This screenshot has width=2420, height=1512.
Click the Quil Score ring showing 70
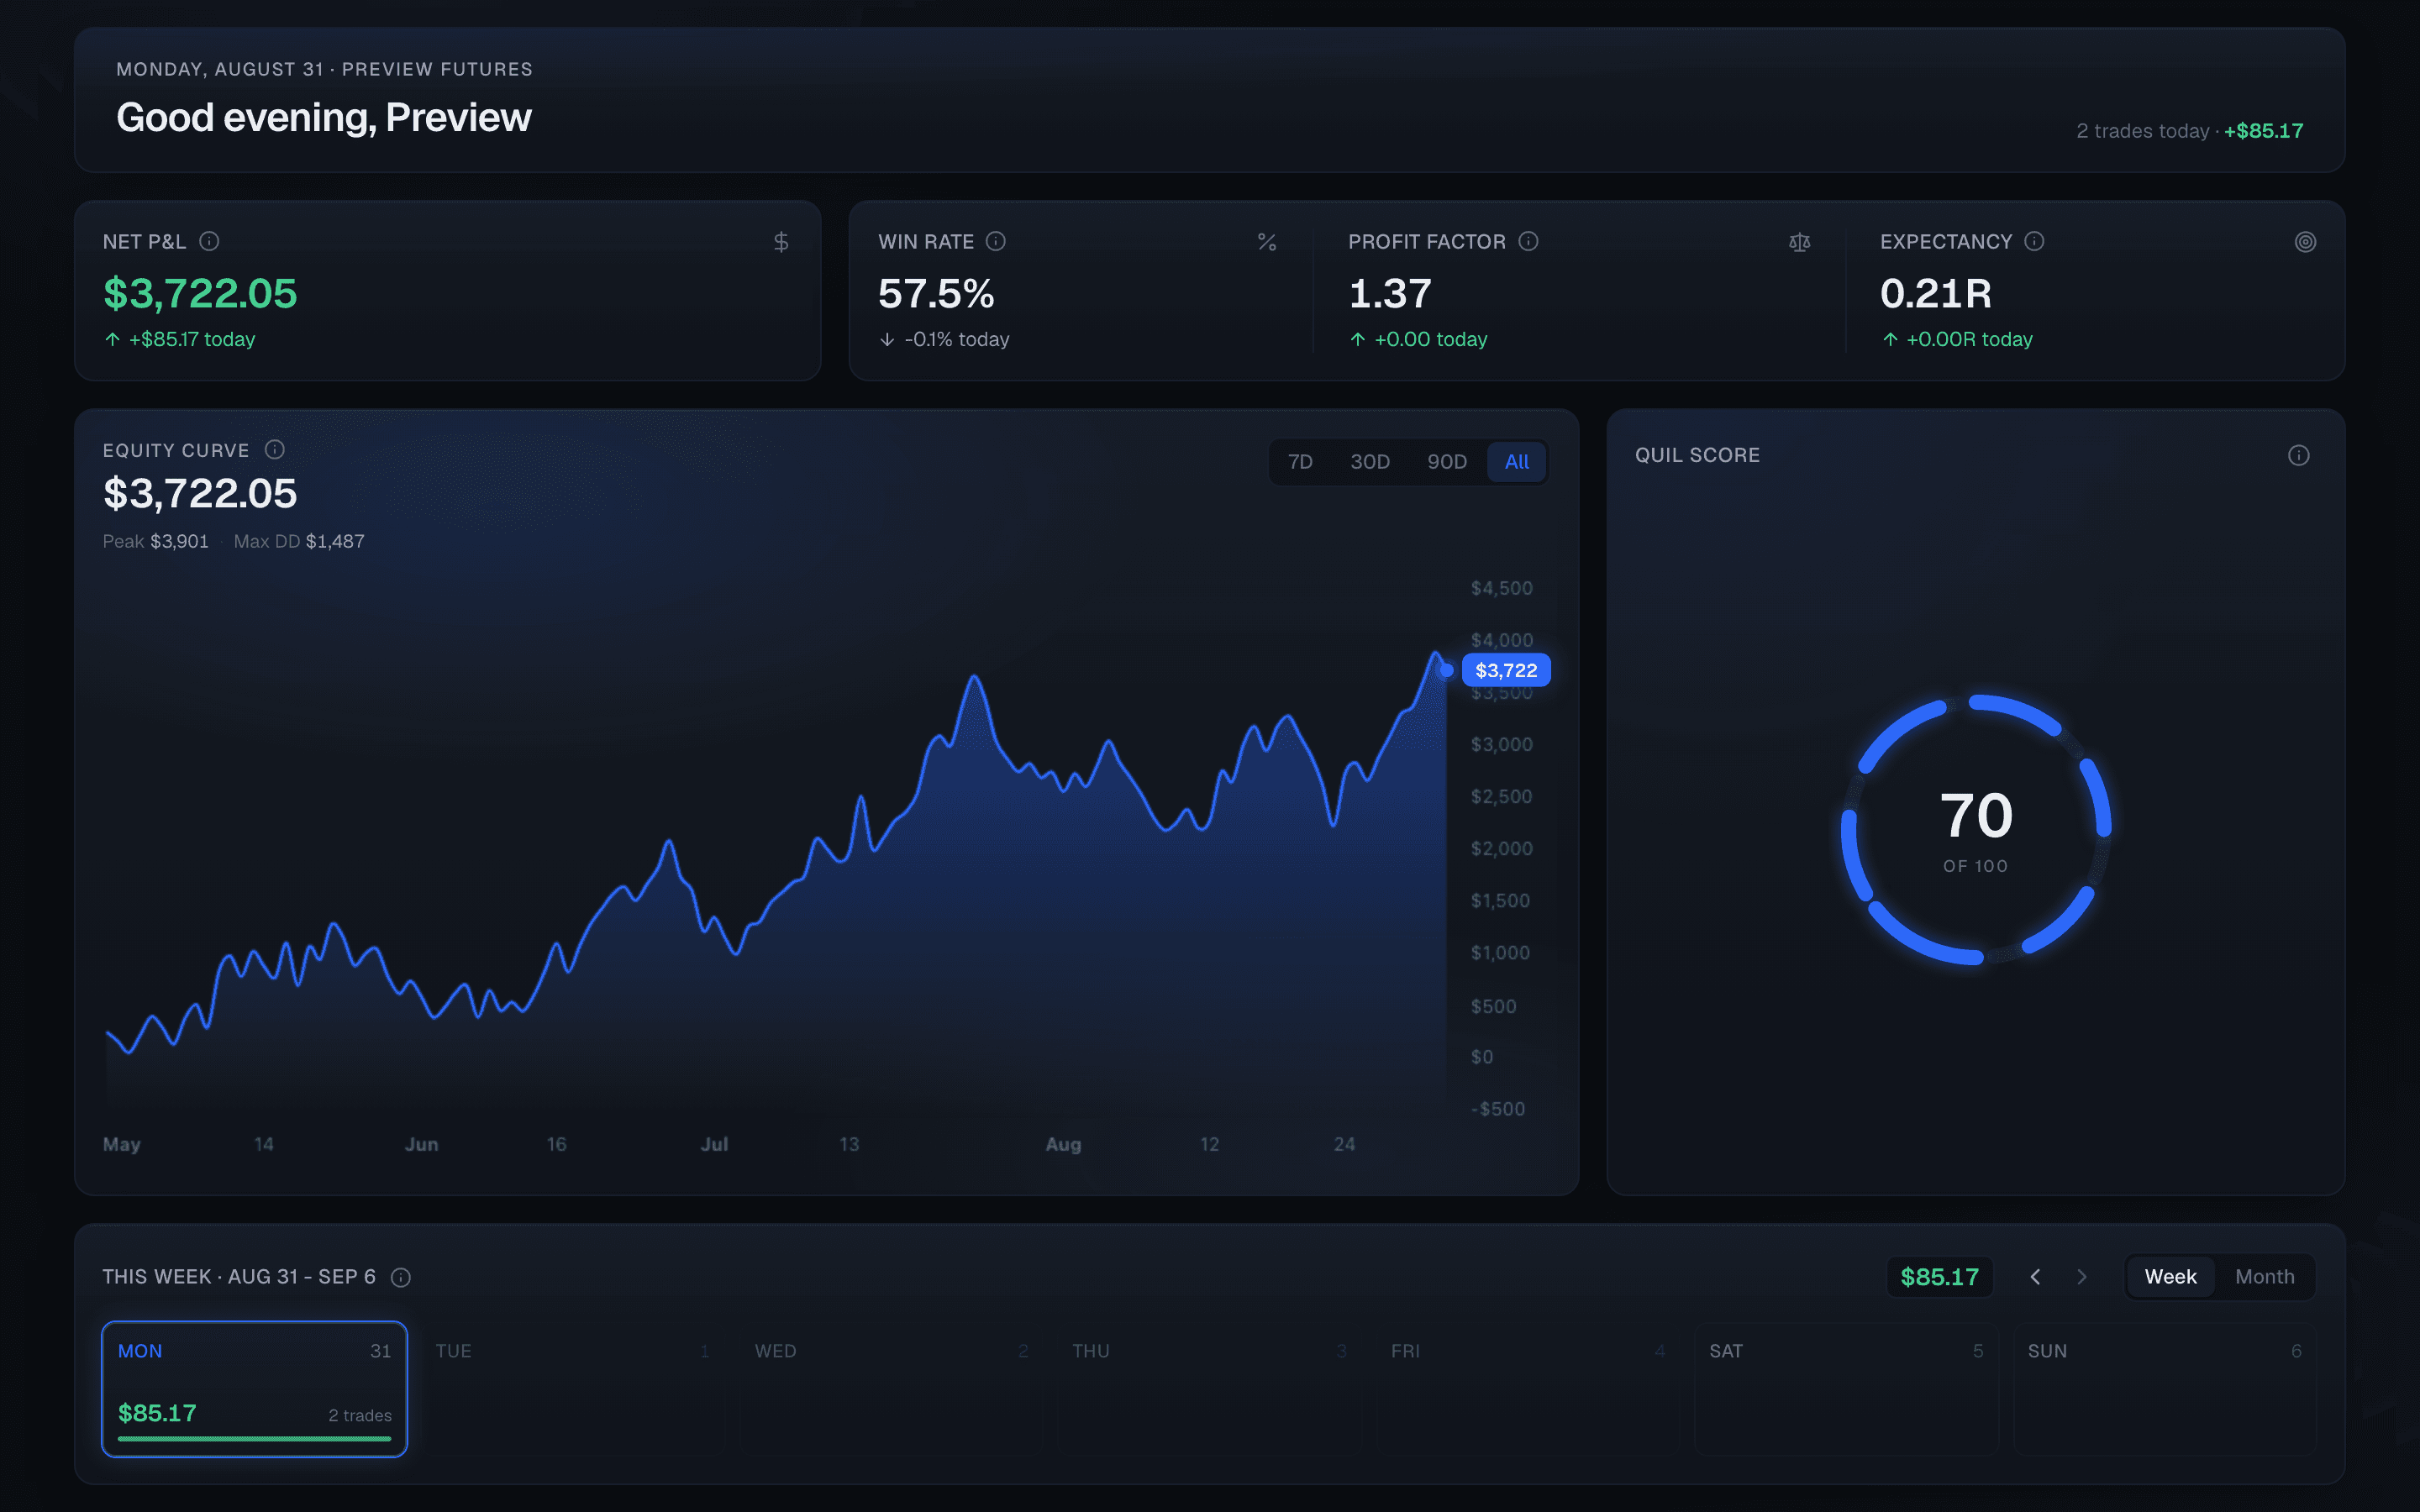pos(1976,829)
